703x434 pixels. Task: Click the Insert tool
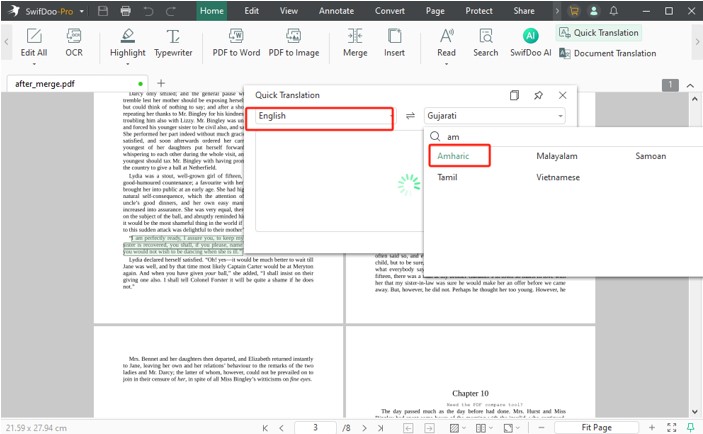click(x=394, y=43)
